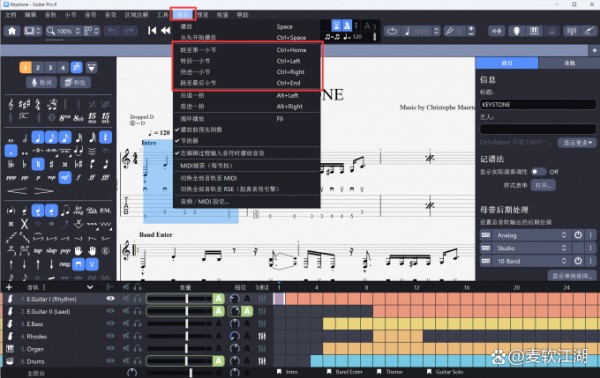
Task: Choose the 音频 / MIDI 设定 menu entry
Action: tap(246, 201)
